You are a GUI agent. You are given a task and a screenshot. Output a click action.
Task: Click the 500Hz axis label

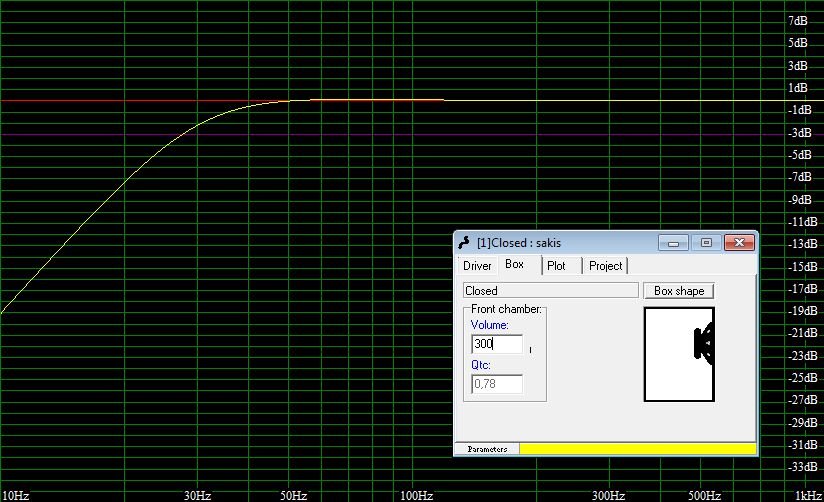704,496
